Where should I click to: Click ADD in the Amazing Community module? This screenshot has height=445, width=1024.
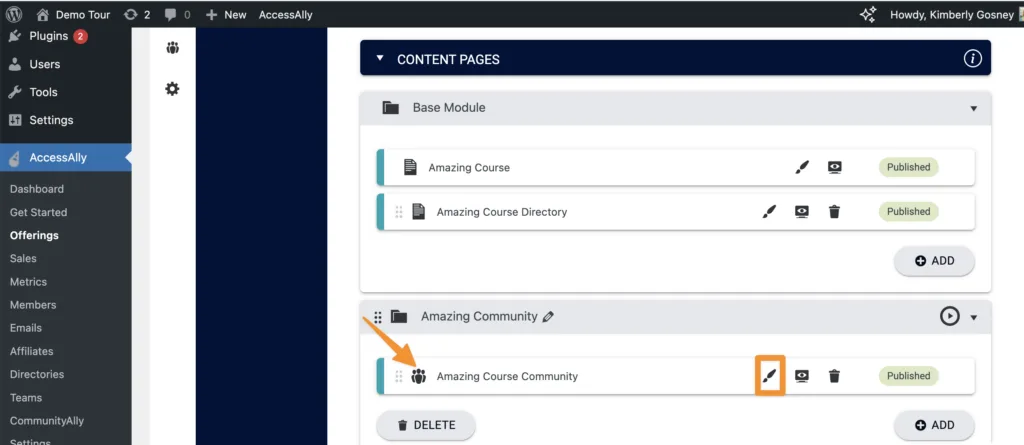pyautogui.click(x=935, y=425)
